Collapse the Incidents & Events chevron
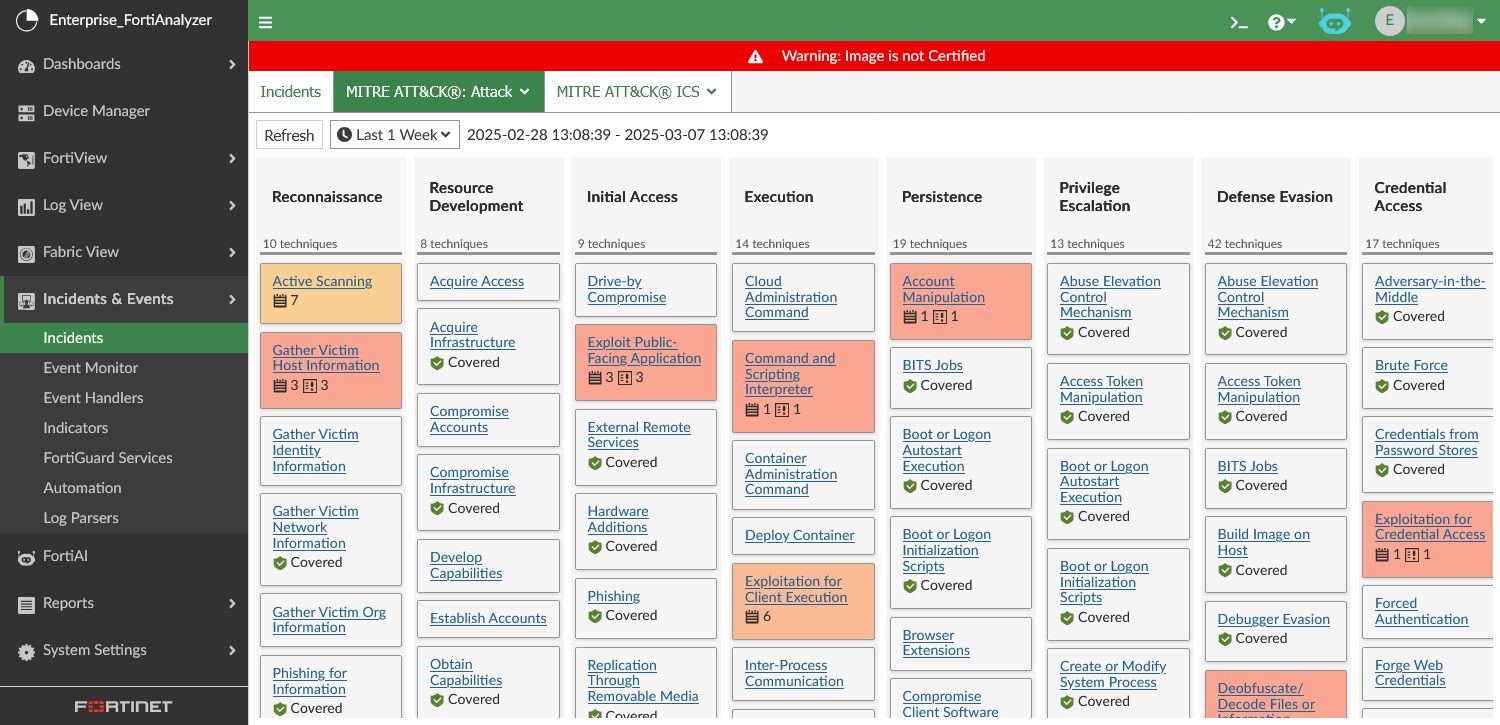This screenshot has height=725, width=1500. click(232, 300)
